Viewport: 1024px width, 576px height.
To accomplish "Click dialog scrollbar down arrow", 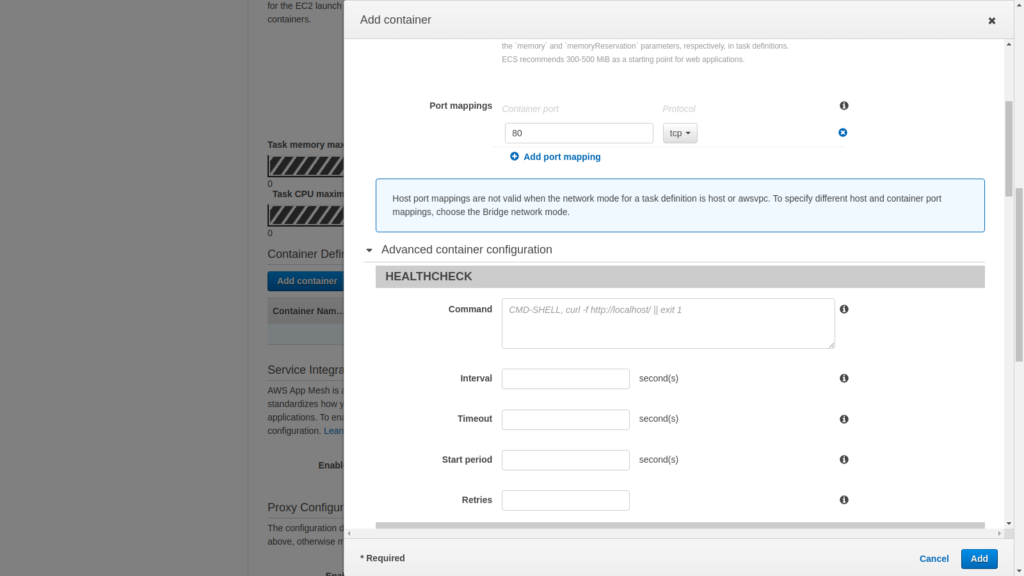I will (1009, 524).
